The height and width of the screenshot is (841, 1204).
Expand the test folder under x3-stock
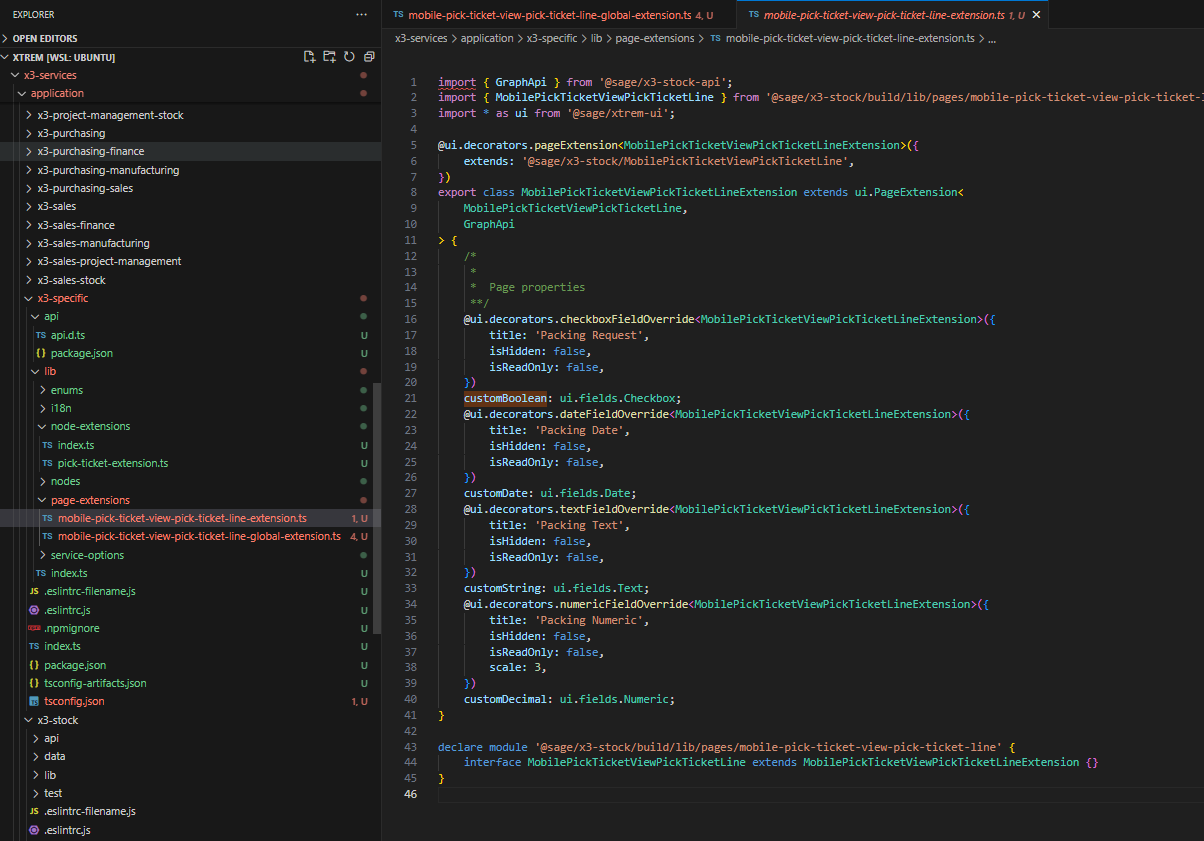pyautogui.click(x=35, y=793)
